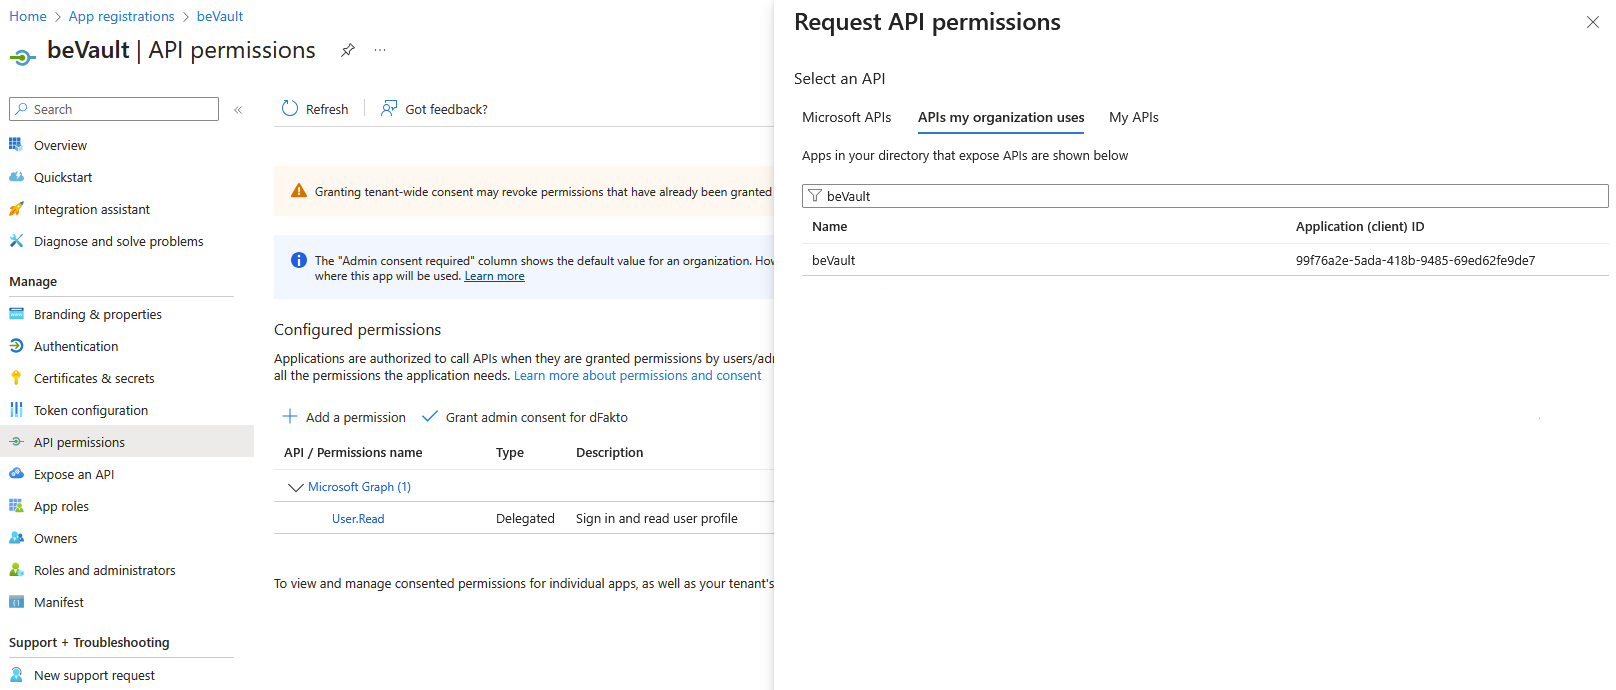Open Expose an API page
Viewport: 1616px width, 690px height.
(74, 474)
